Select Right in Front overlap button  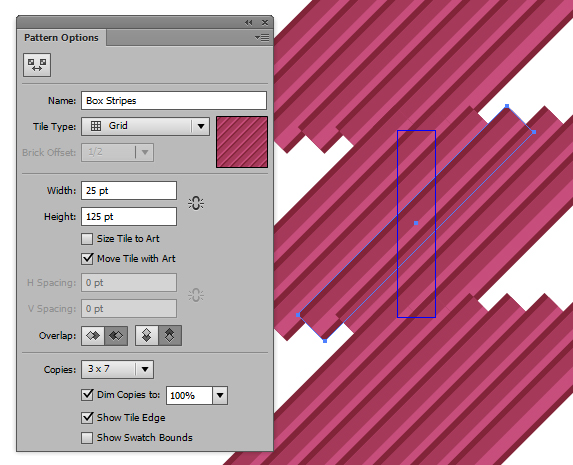click(116, 336)
